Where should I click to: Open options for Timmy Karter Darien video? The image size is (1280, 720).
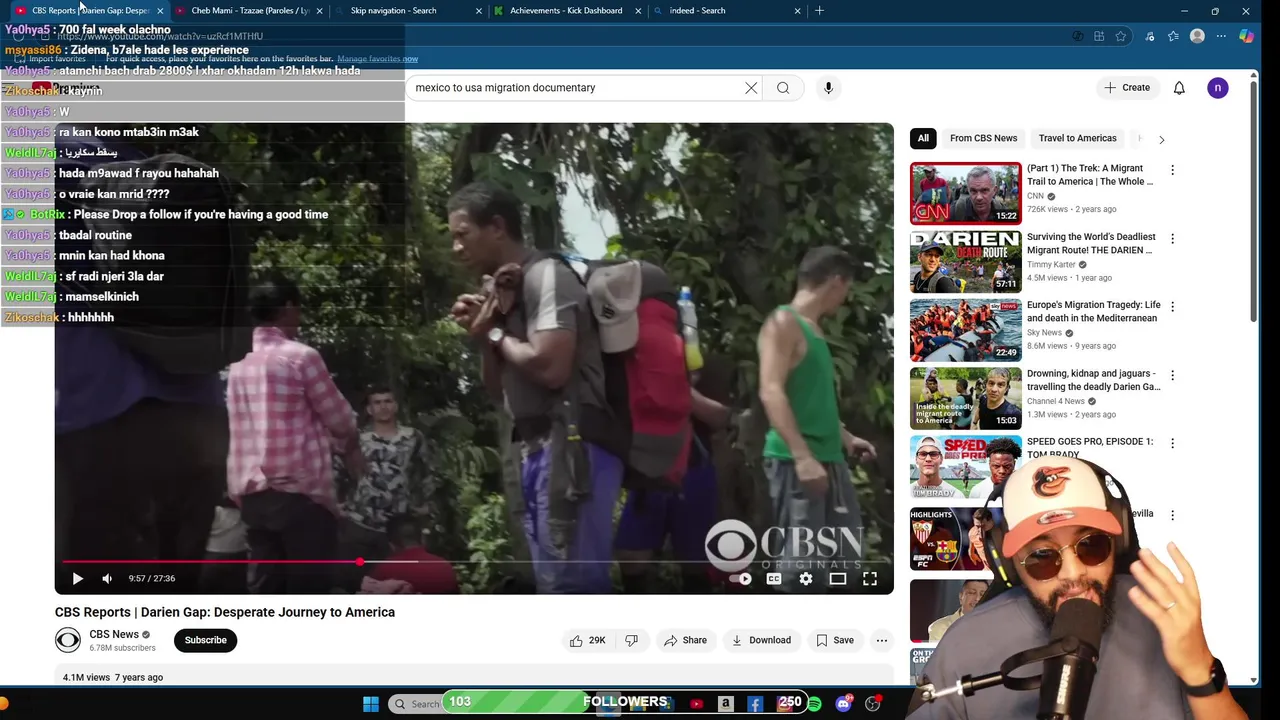coord(1172,239)
